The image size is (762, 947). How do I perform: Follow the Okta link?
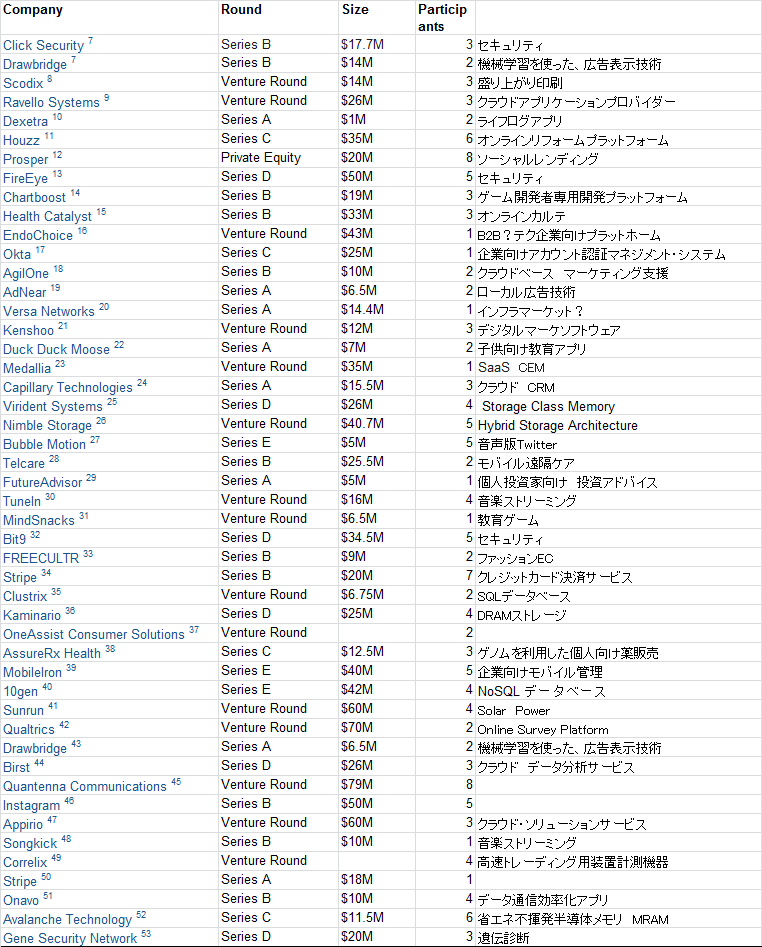coord(17,254)
